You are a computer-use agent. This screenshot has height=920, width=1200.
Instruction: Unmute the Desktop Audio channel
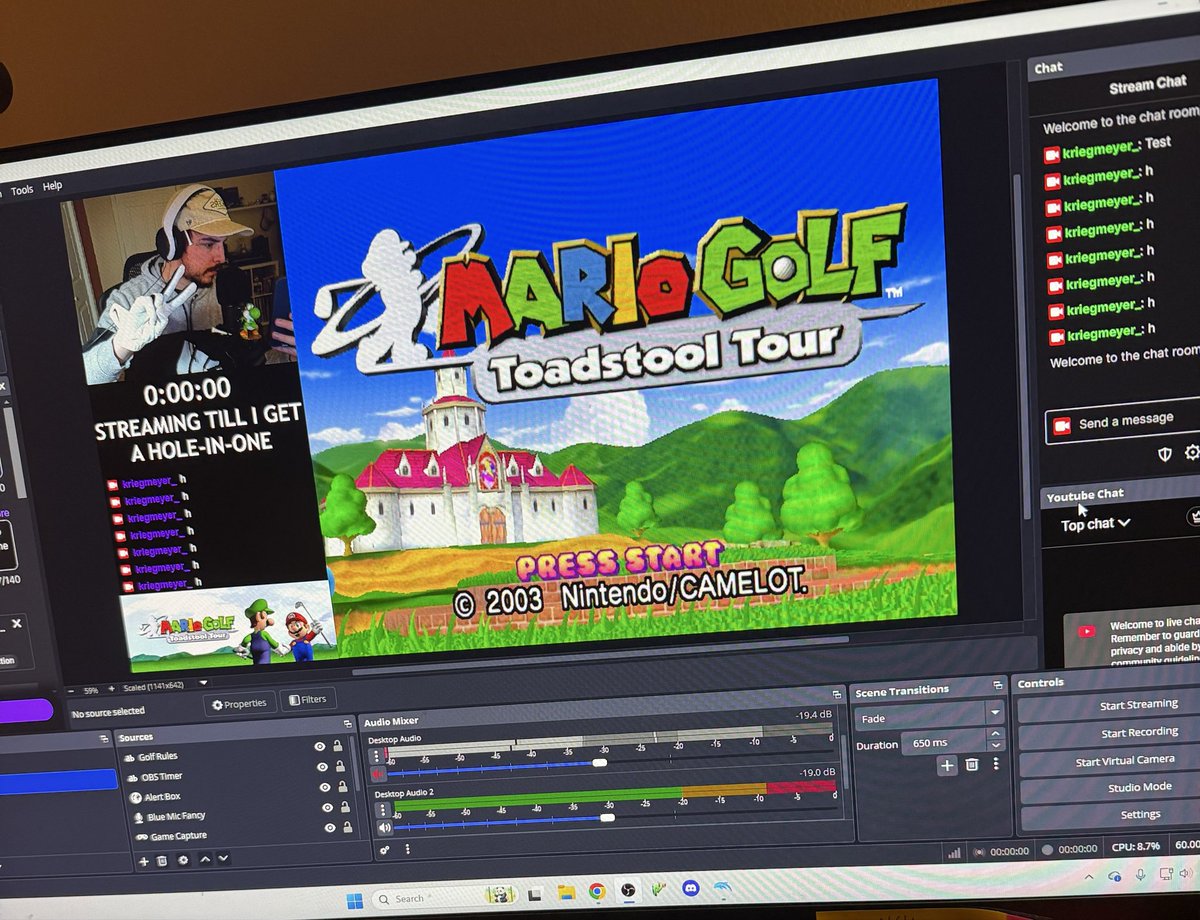click(x=378, y=773)
